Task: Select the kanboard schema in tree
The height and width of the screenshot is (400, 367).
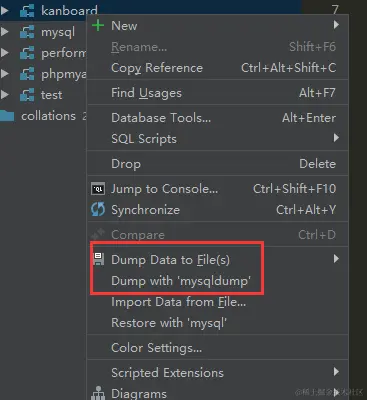Action: (x=69, y=11)
